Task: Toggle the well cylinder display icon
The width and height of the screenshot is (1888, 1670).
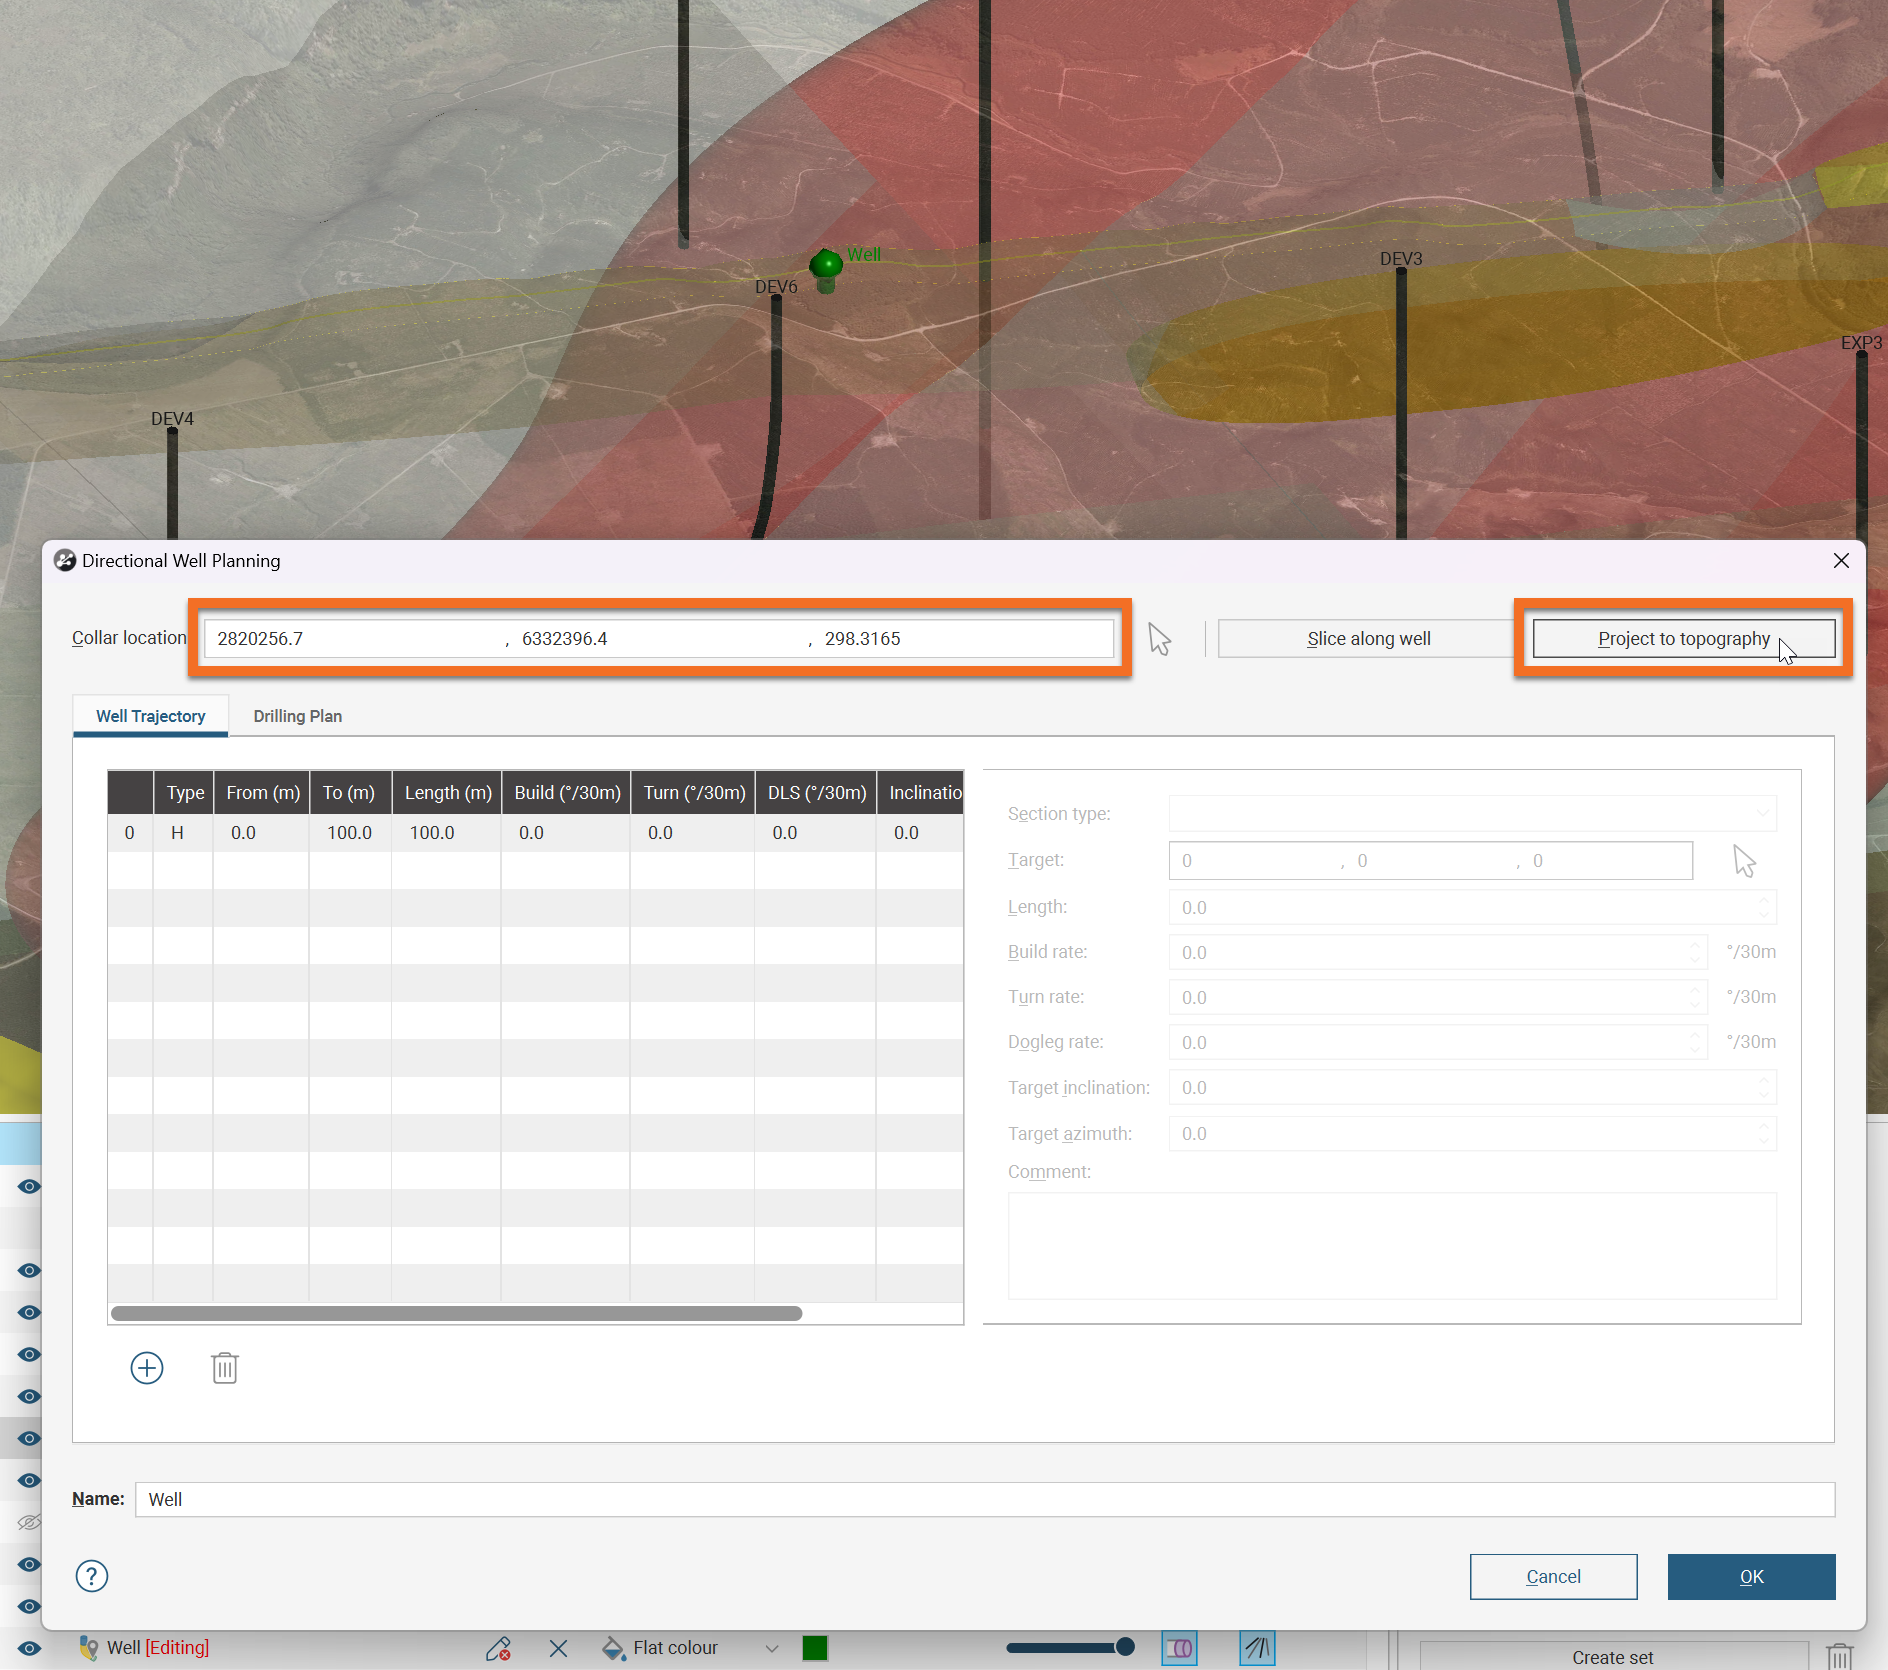Action: [1179, 1648]
